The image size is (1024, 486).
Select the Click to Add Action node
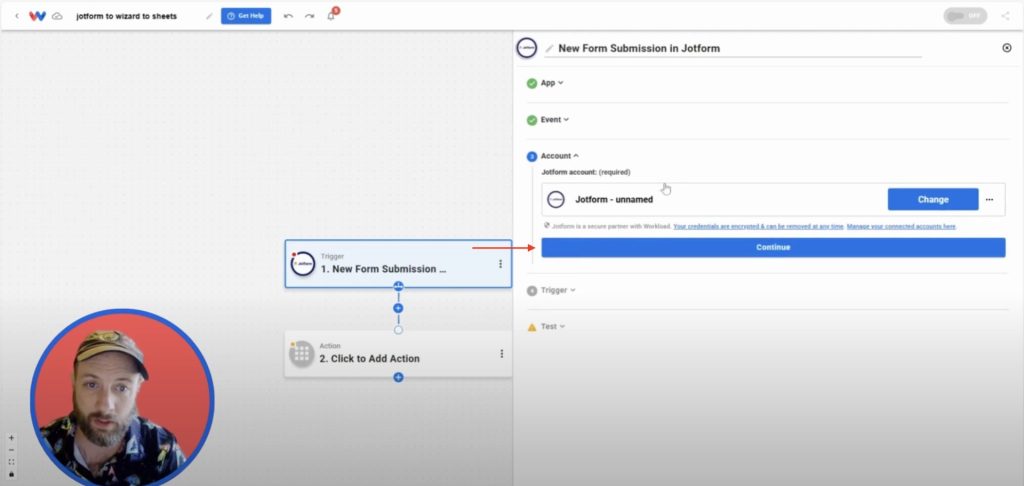click(398, 353)
